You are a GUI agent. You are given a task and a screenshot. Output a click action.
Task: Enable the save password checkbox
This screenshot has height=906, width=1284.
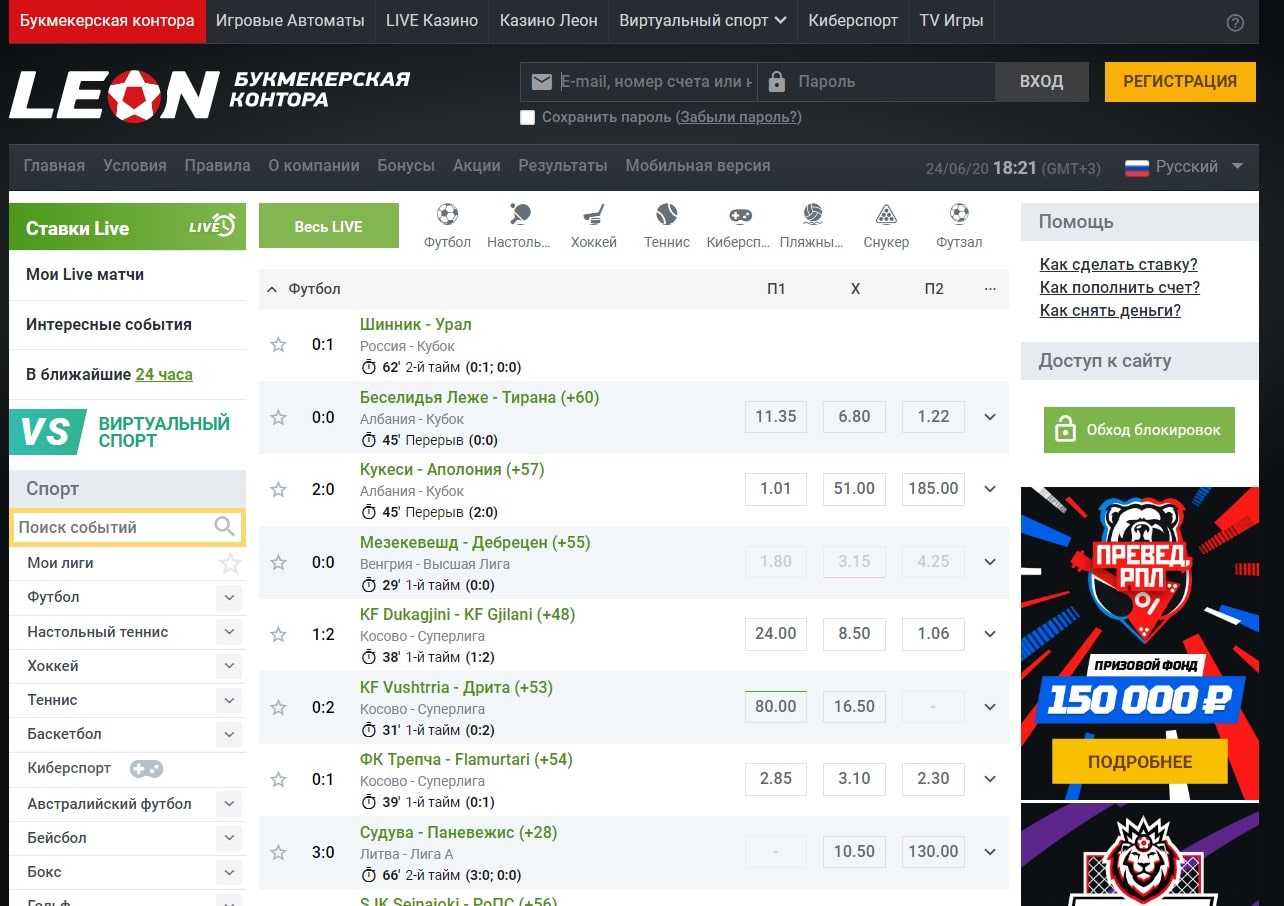click(528, 118)
